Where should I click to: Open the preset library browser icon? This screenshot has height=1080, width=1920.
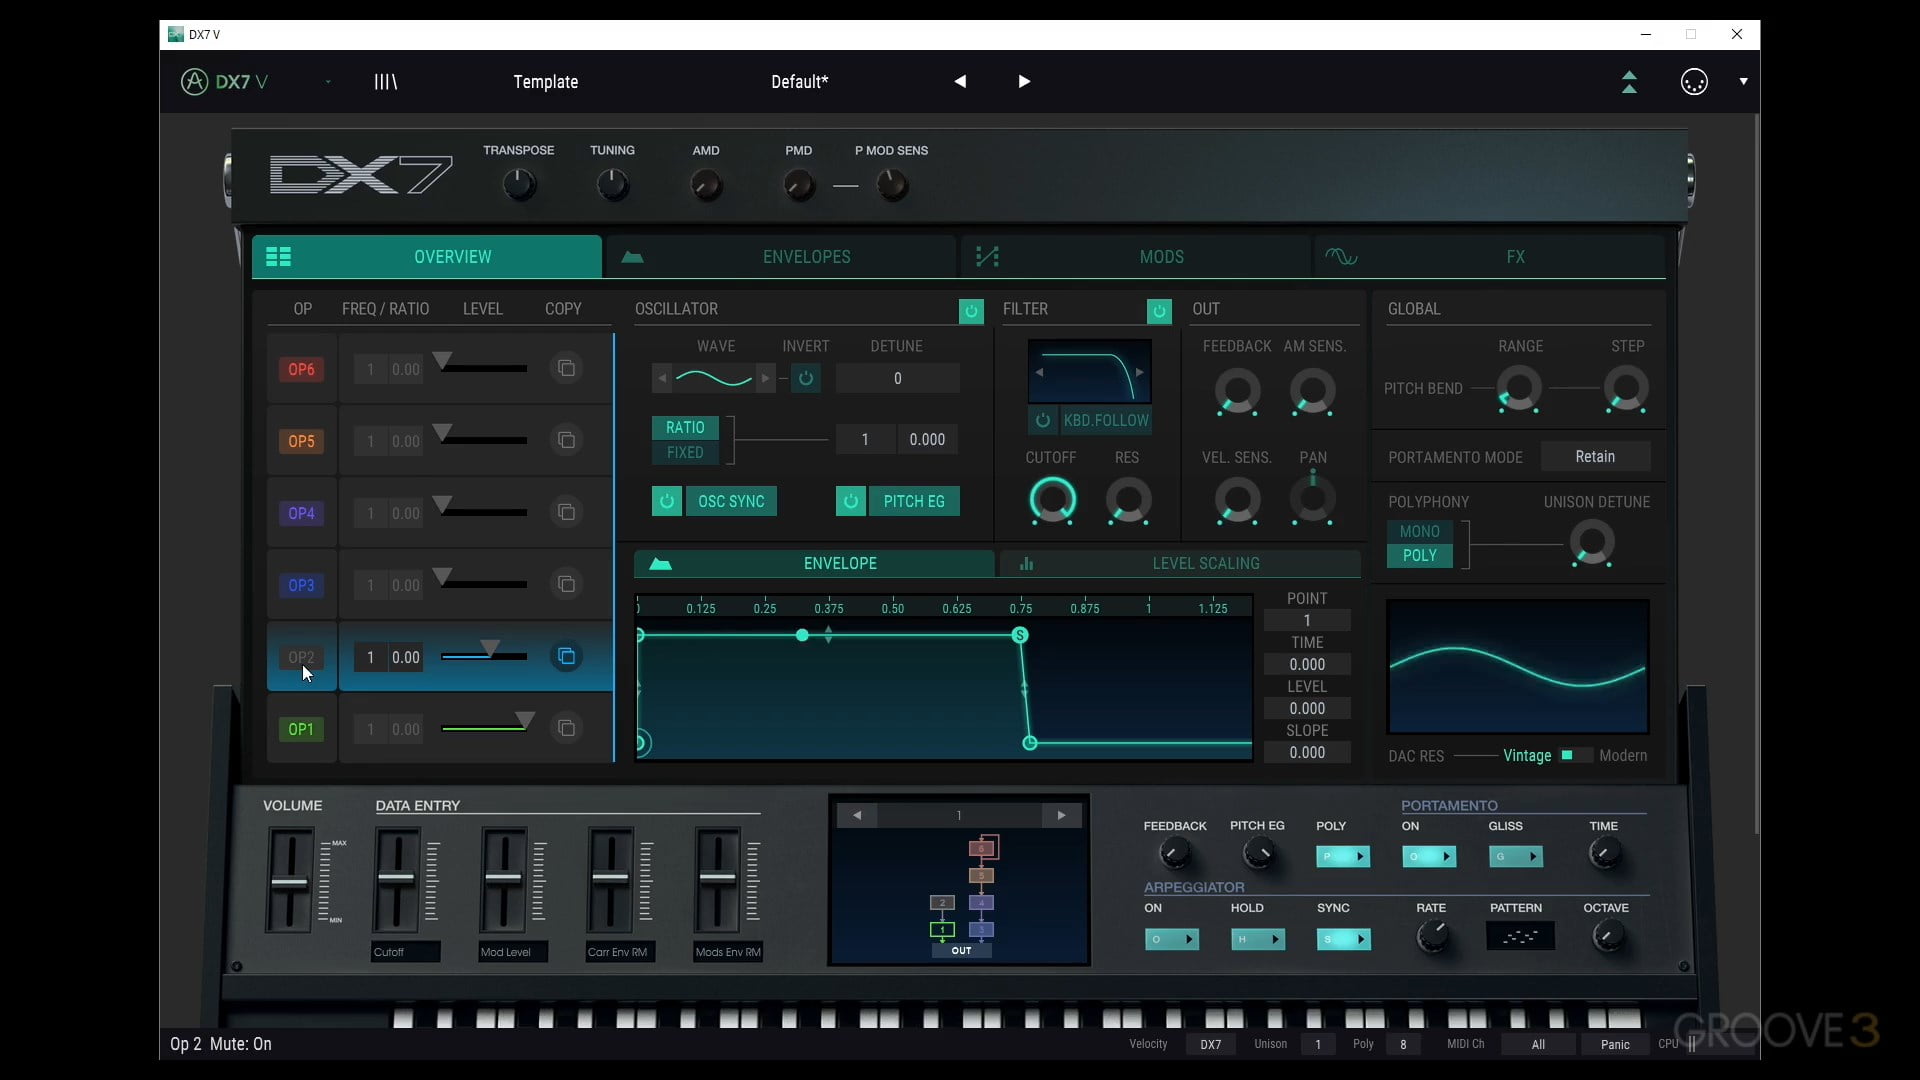tap(385, 82)
